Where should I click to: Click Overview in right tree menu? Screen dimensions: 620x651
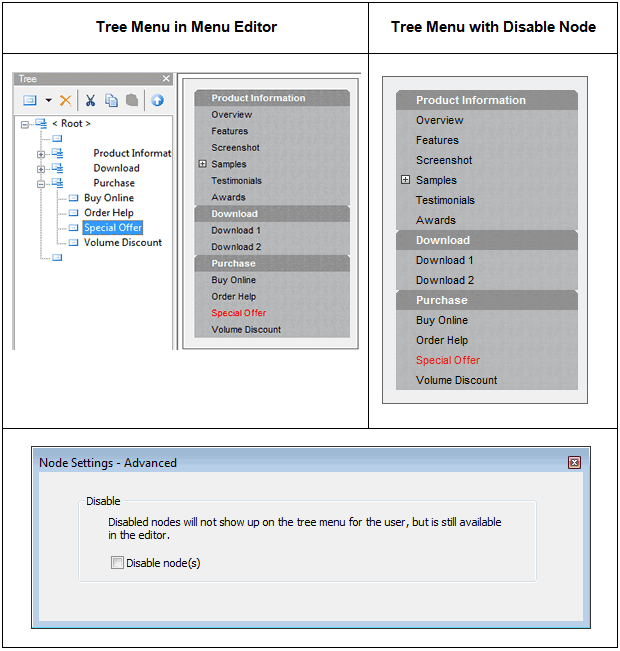pyautogui.click(x=440, y=120)
